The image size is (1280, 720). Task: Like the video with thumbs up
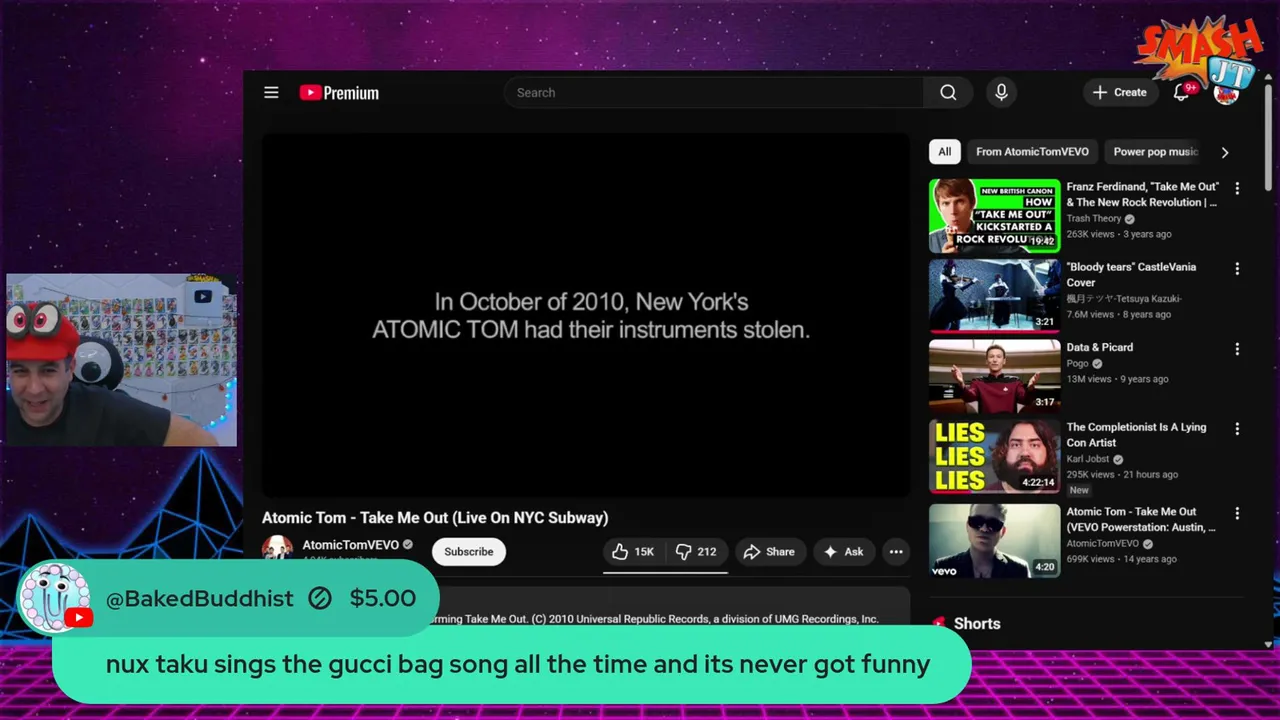(633, 552)
